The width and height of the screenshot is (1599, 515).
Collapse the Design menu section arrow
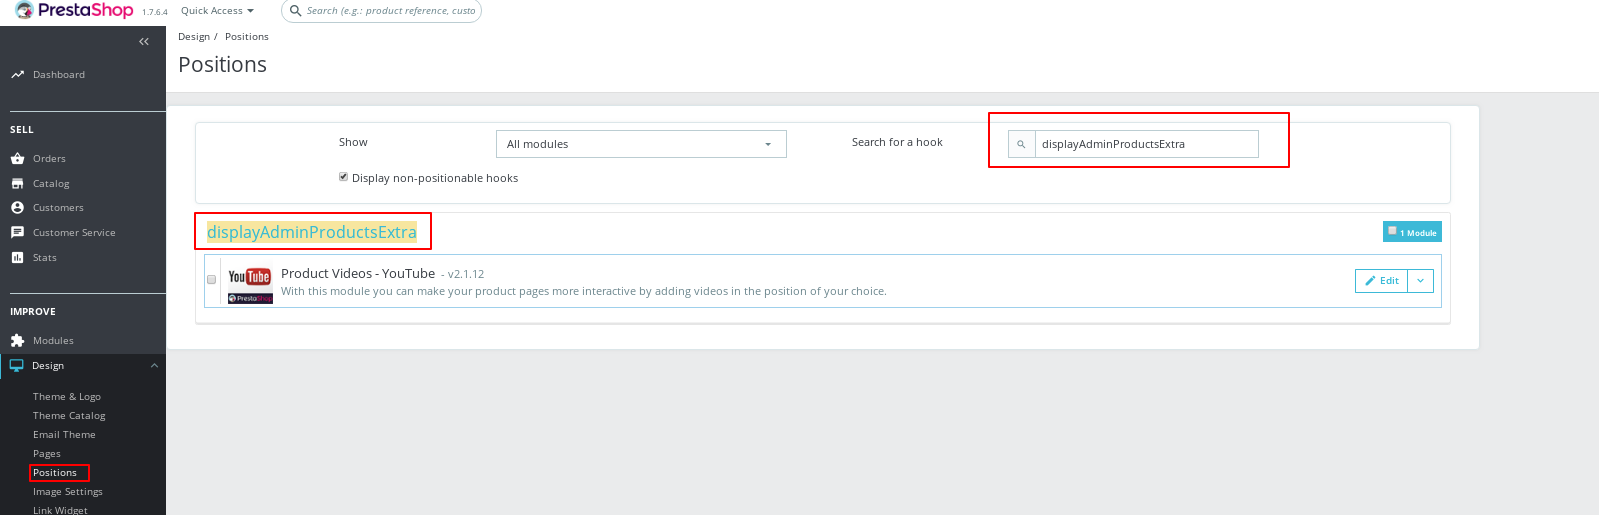pyautogui.click(x=154, y=365)
